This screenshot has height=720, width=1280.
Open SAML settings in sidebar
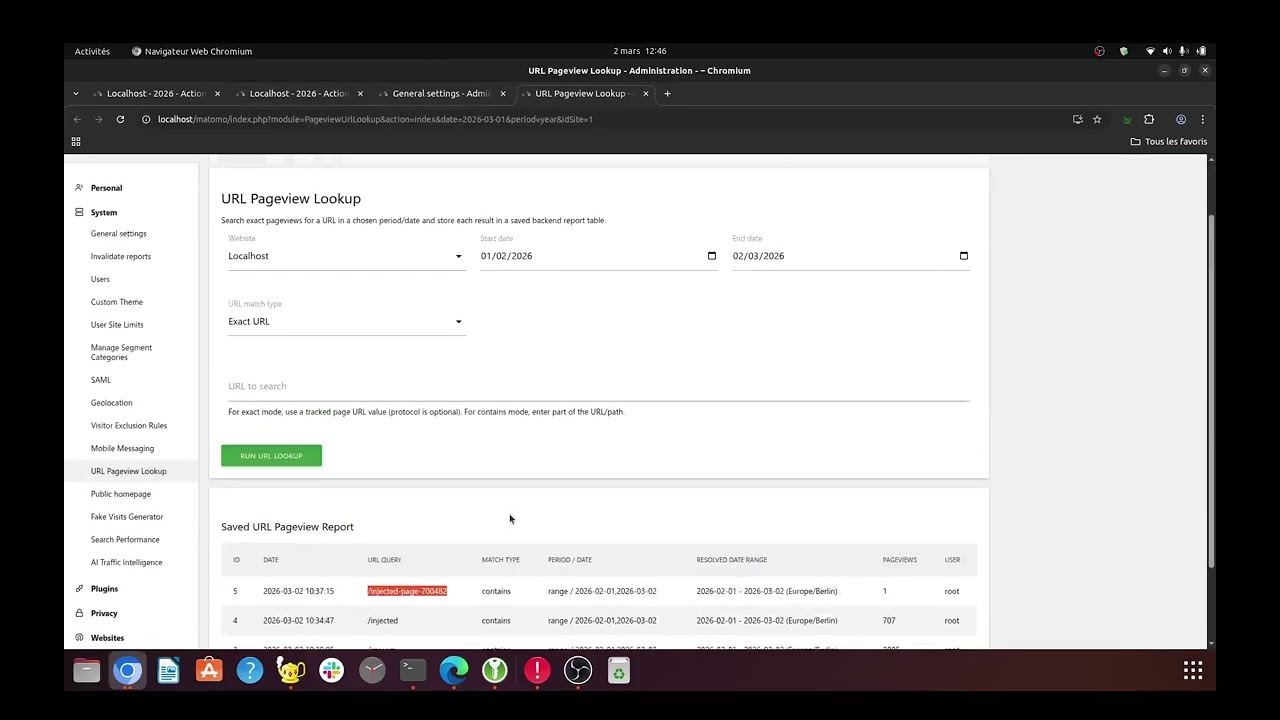tap(101, 380)
